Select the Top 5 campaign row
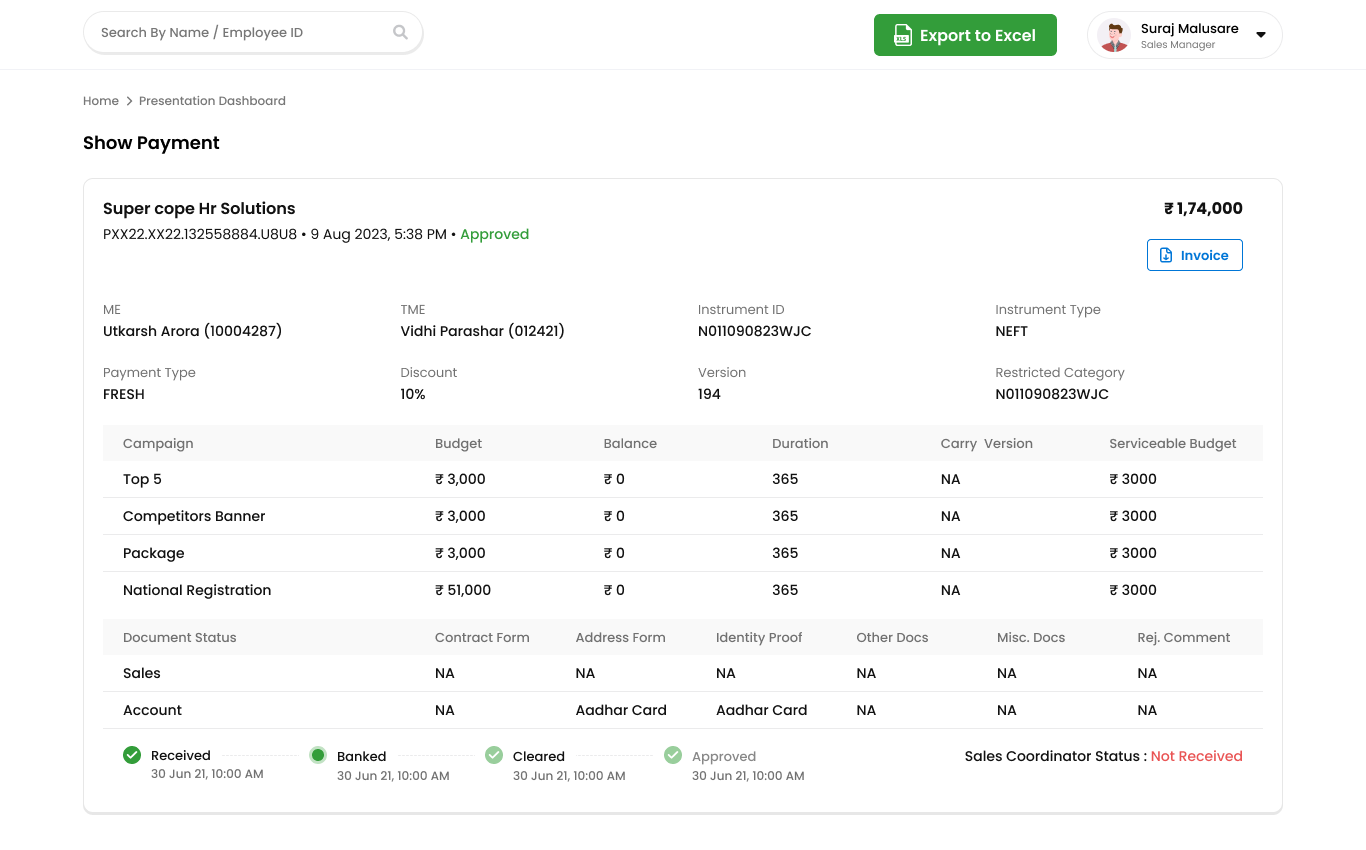Image resolution: width=1366 pixels, height=850 pixels. 683,479
